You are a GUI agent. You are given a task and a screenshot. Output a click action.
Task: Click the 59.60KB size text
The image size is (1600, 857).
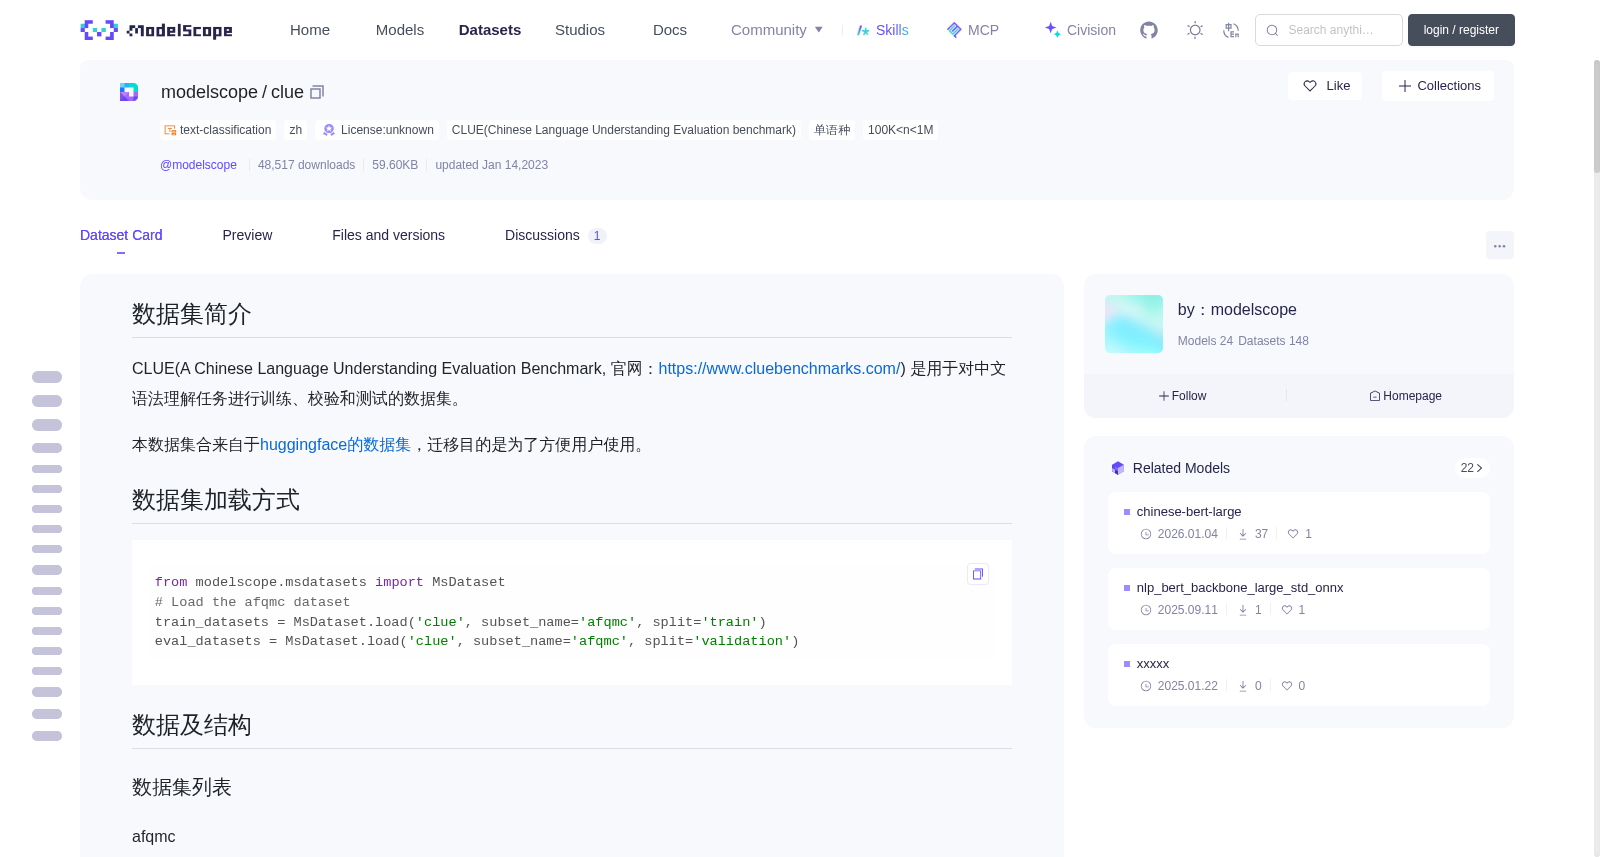(x=395, y=165)
